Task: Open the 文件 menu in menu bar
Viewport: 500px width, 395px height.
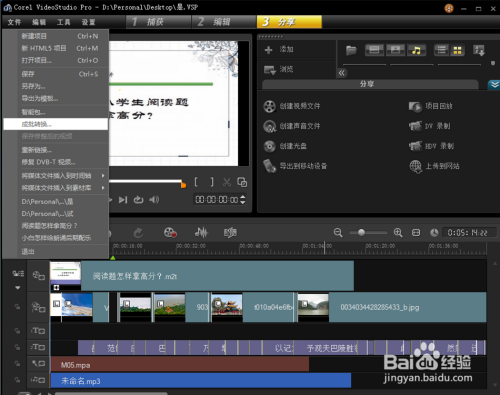Action: coord(14,22)
